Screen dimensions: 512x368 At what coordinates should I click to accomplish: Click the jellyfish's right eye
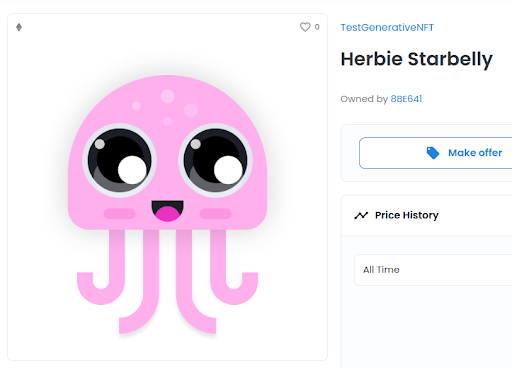point(216,160)
